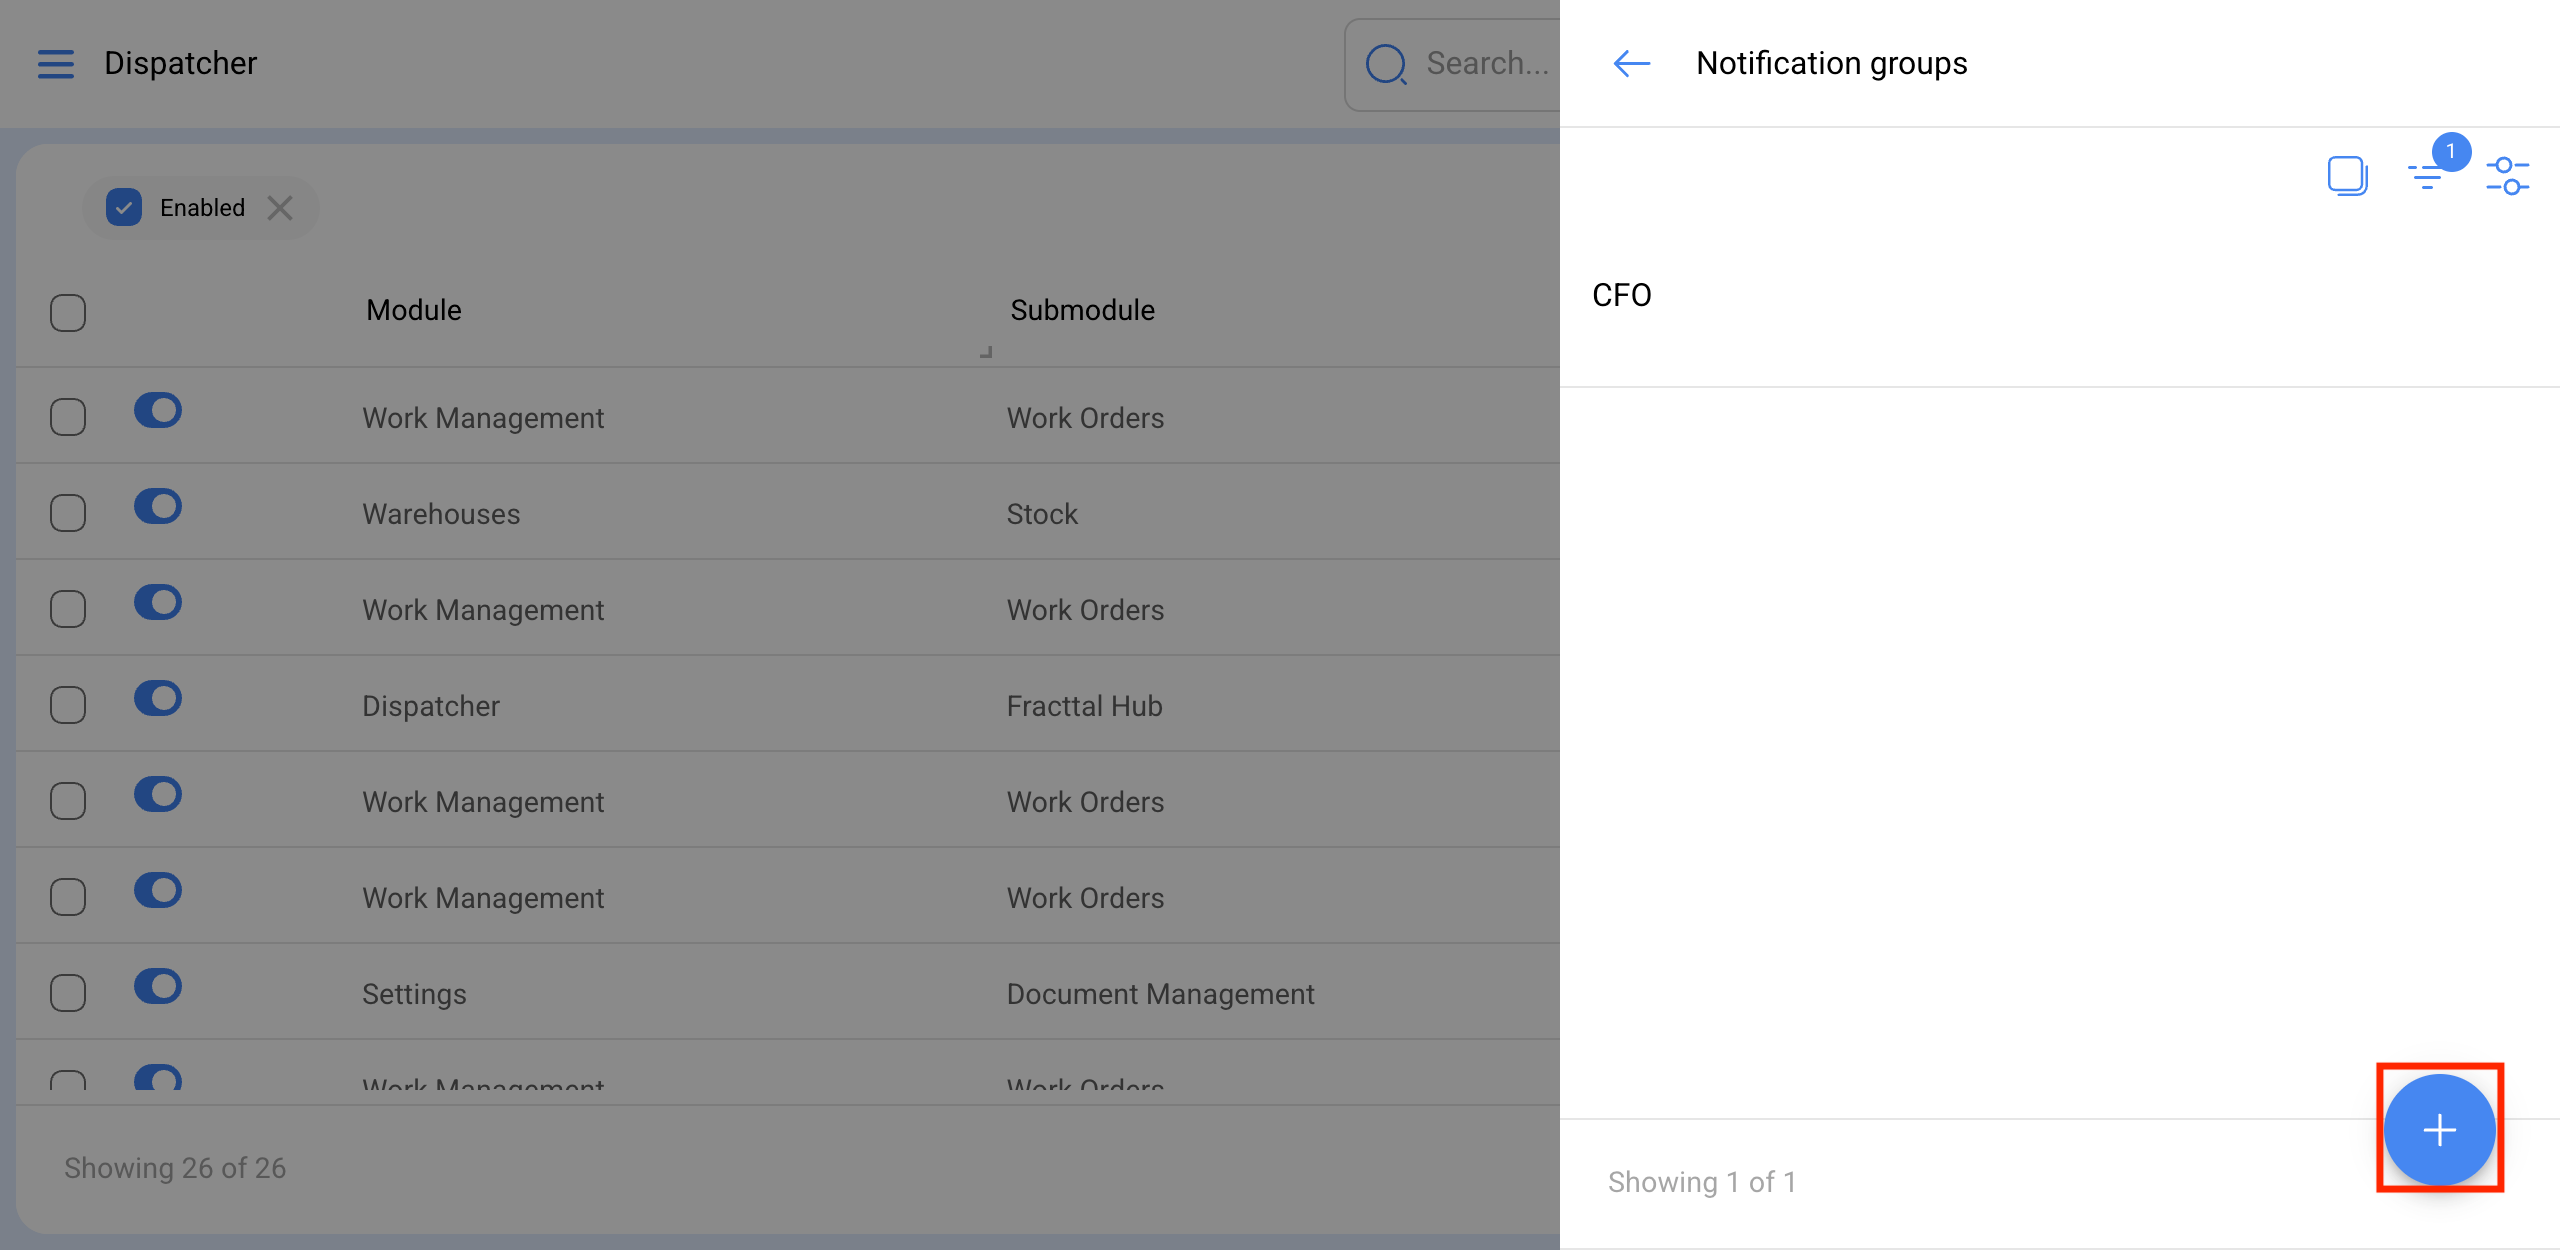The image size is (2560, 1250).
Task: Select the Settings row checkbox
Action: tap(68, 993)
